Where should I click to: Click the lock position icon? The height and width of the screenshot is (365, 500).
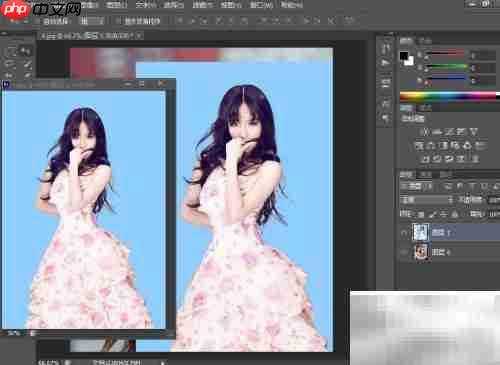pos(443,214)
